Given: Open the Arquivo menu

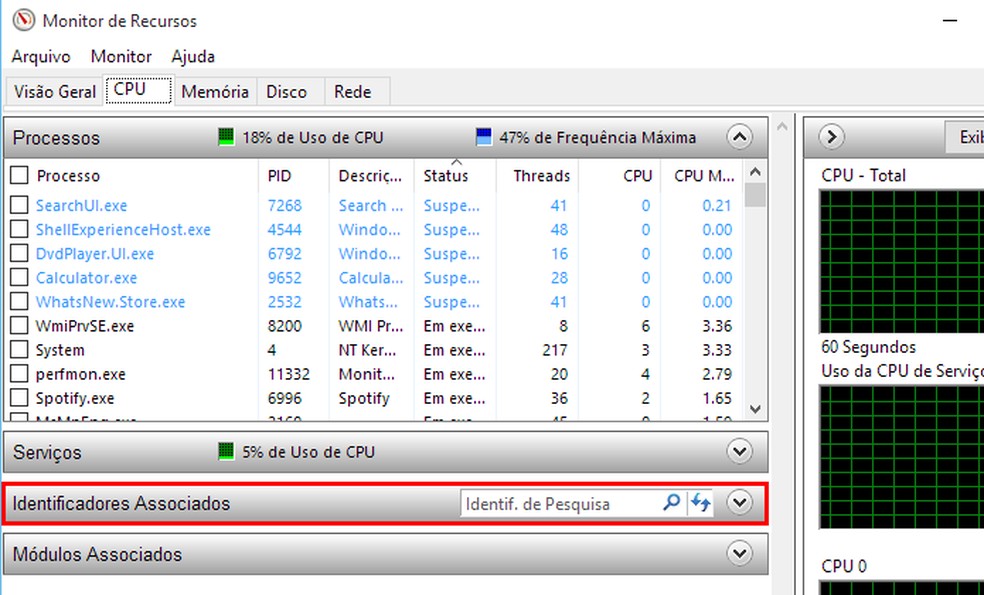Looking at the screenshot, I should (x=41, y=56).
